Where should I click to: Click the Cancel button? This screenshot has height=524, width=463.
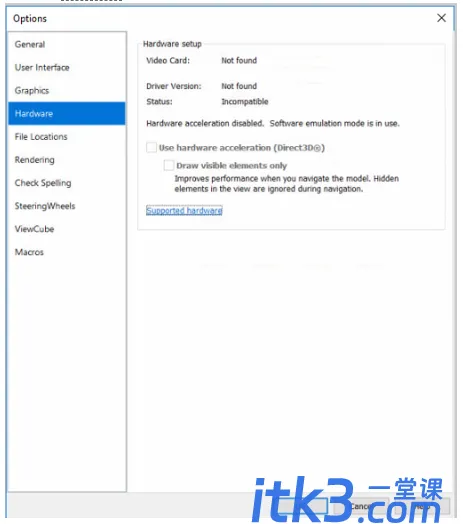pos(361,507)
